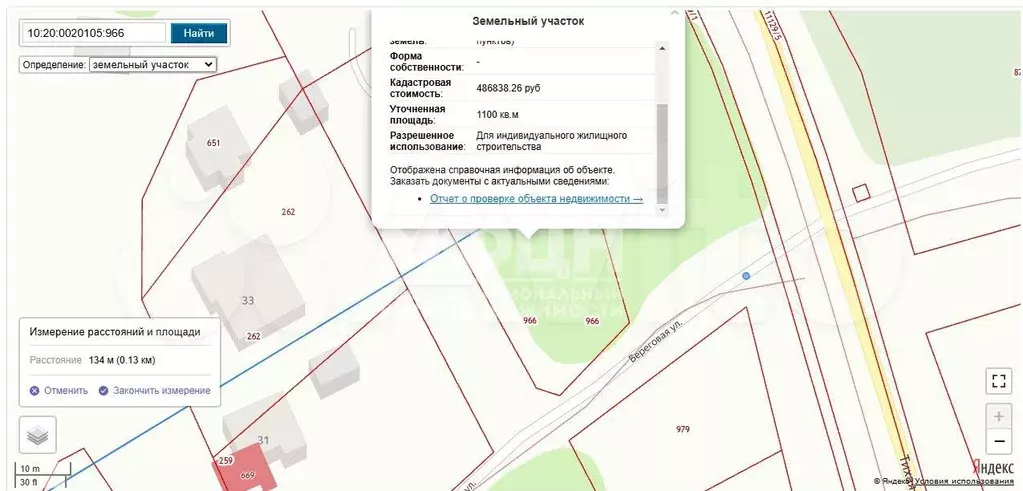Select parcel labeled 979 on map

tap(683, 429)
